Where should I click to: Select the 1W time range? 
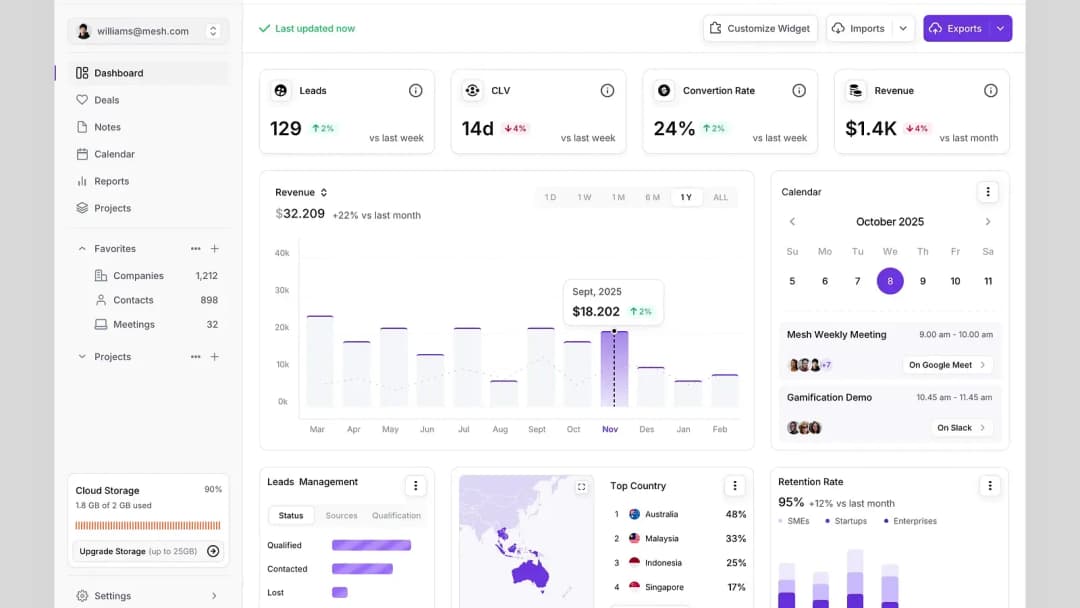point(584,197)
